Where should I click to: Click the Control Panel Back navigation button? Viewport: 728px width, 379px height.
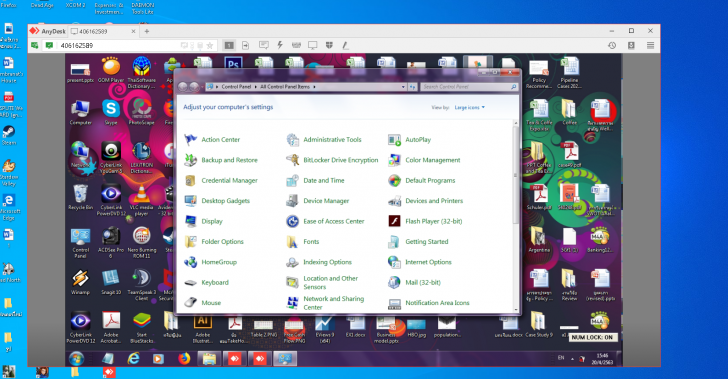point(183,86)
